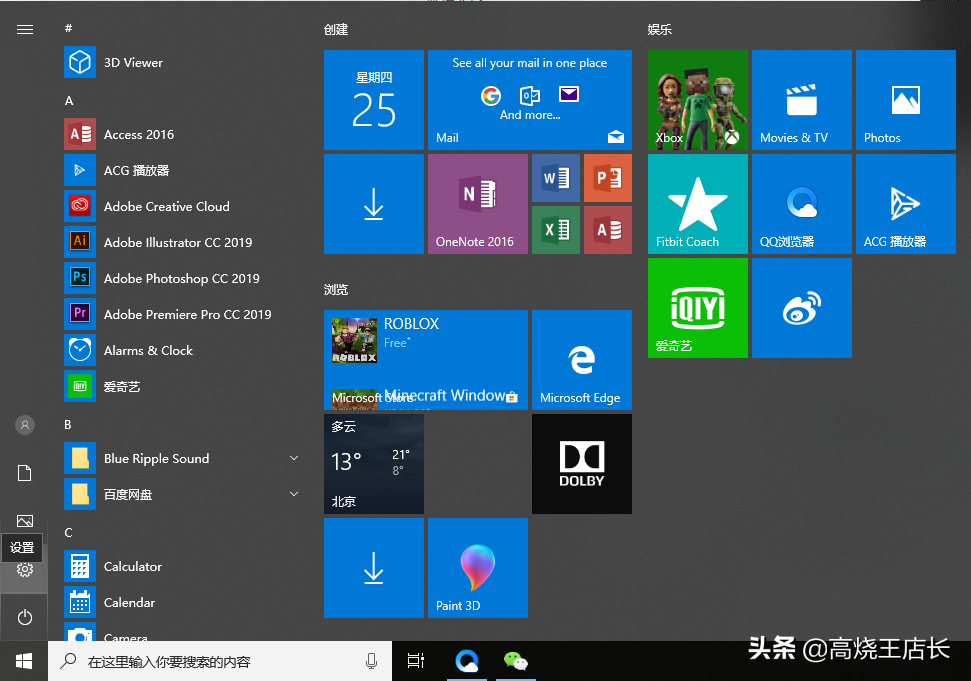Open the Calculator app
The image size is (971, 681).
tap(180, 566)
